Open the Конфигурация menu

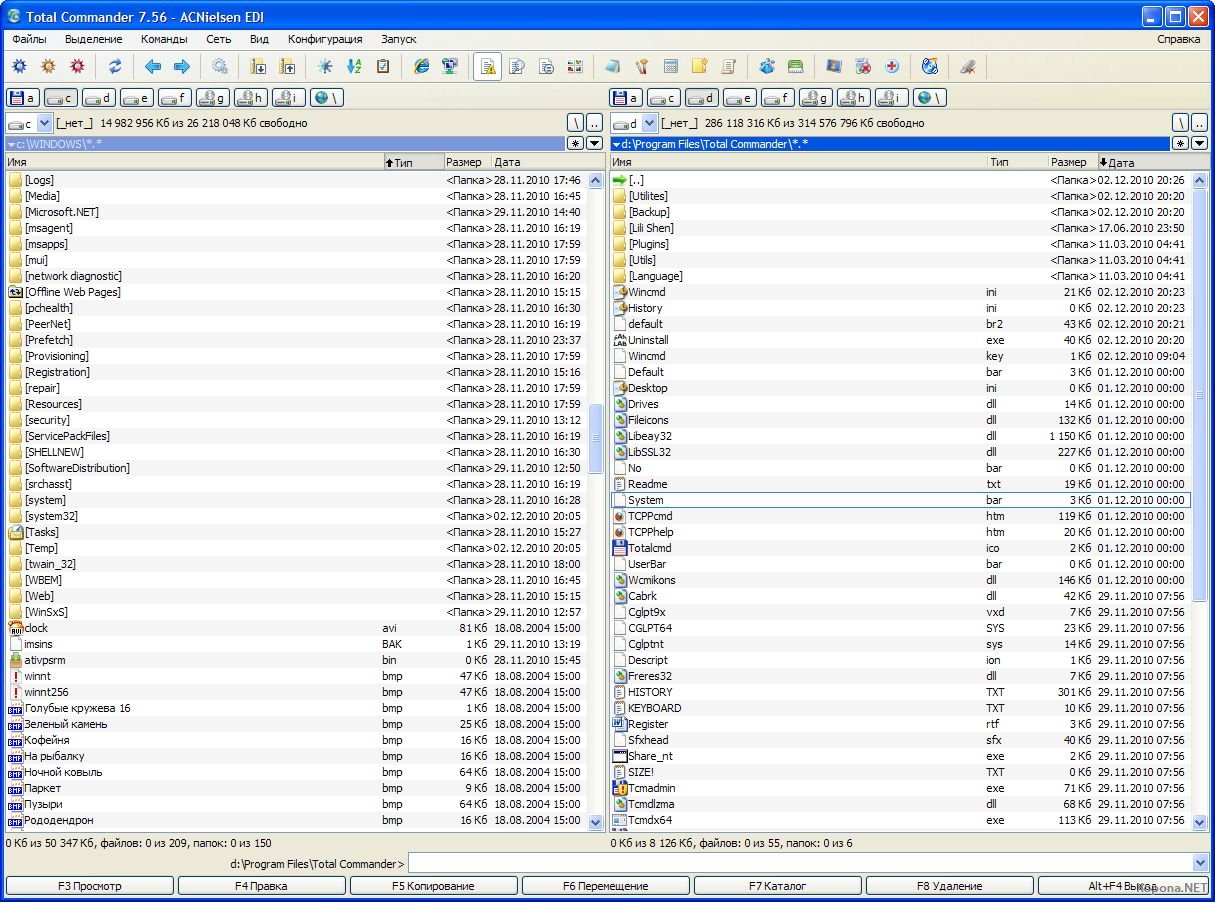(x=325, y=39)
